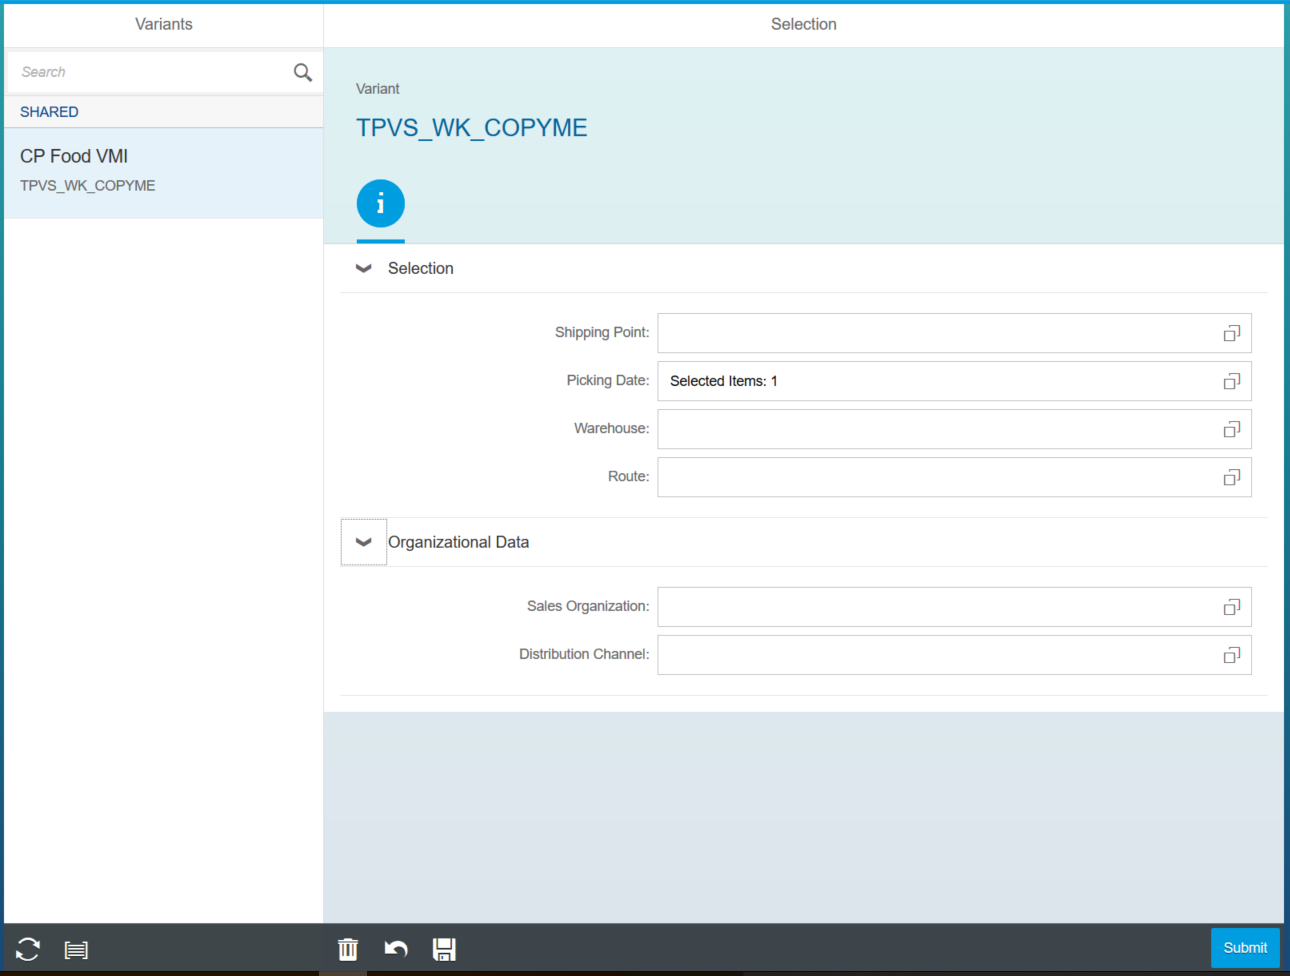Select the info tab icon
The height and width of the screenshot is (976, 1290).
pos(380,204)
